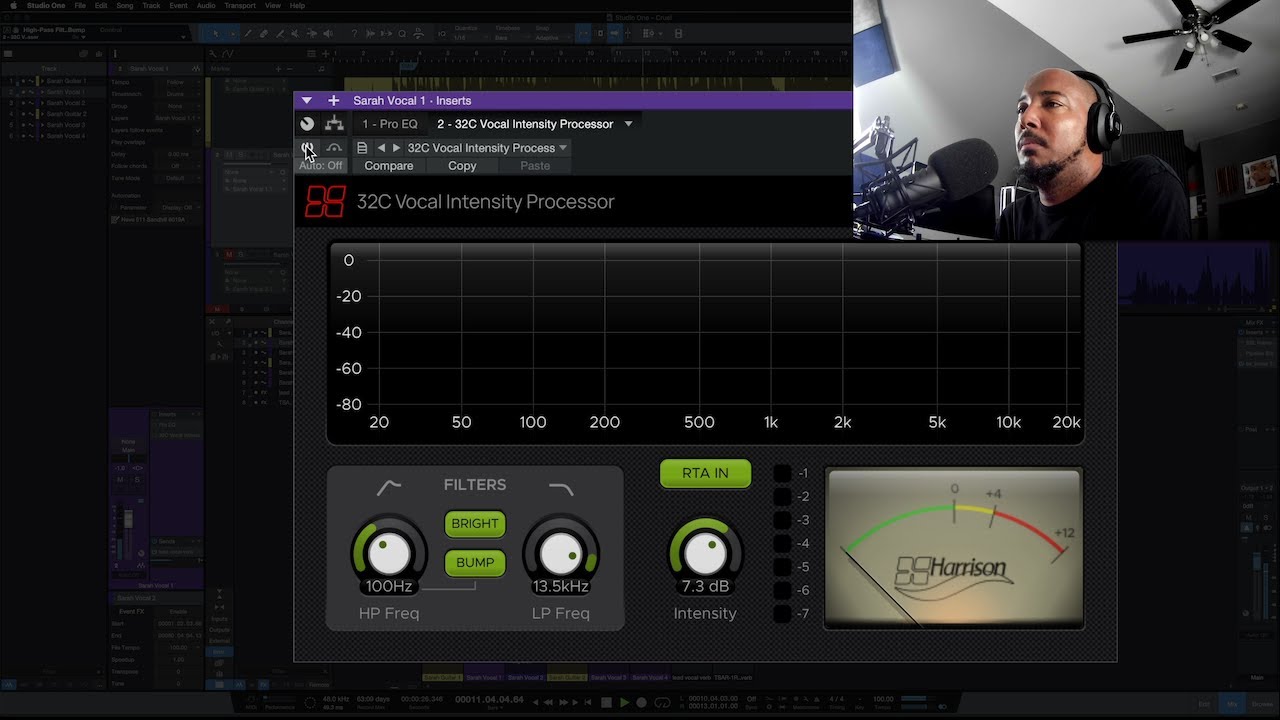The image size is (1280, 720).
Task: Toggle the BUMP filter button
Action: click(475, 562)
